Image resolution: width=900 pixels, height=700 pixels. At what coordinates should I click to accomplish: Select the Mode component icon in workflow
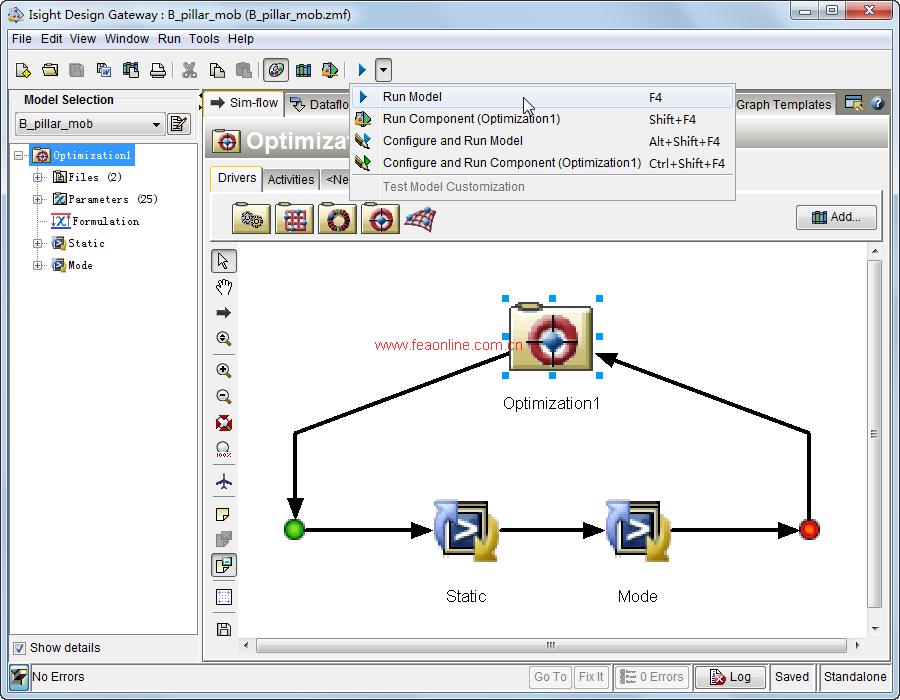tap(637, 531)
